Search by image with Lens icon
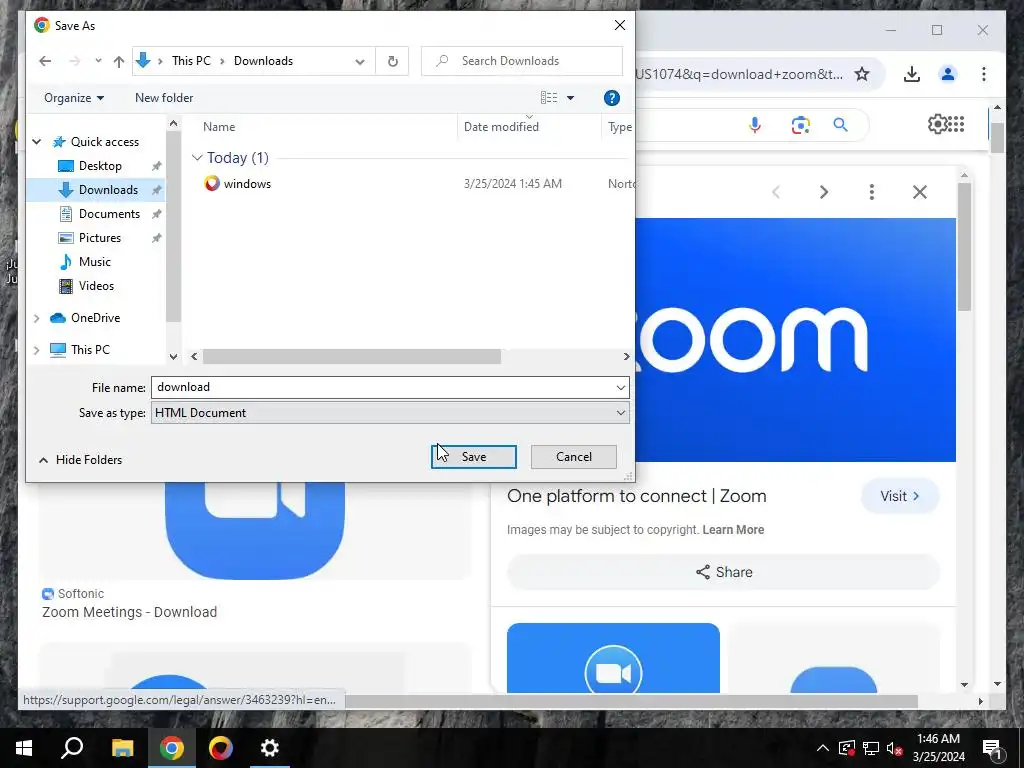The width and height of the screenshot is (1024, 768). click(800, 124)
